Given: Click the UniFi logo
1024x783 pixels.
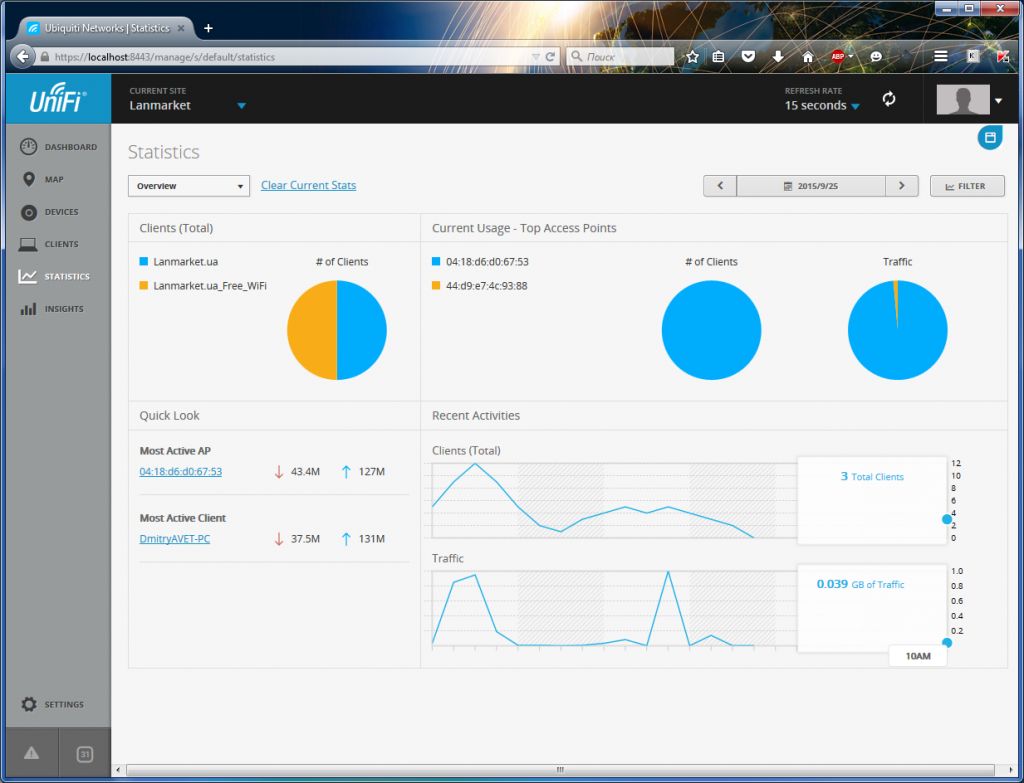Looking at the screenshot, I should coord(57,99).
